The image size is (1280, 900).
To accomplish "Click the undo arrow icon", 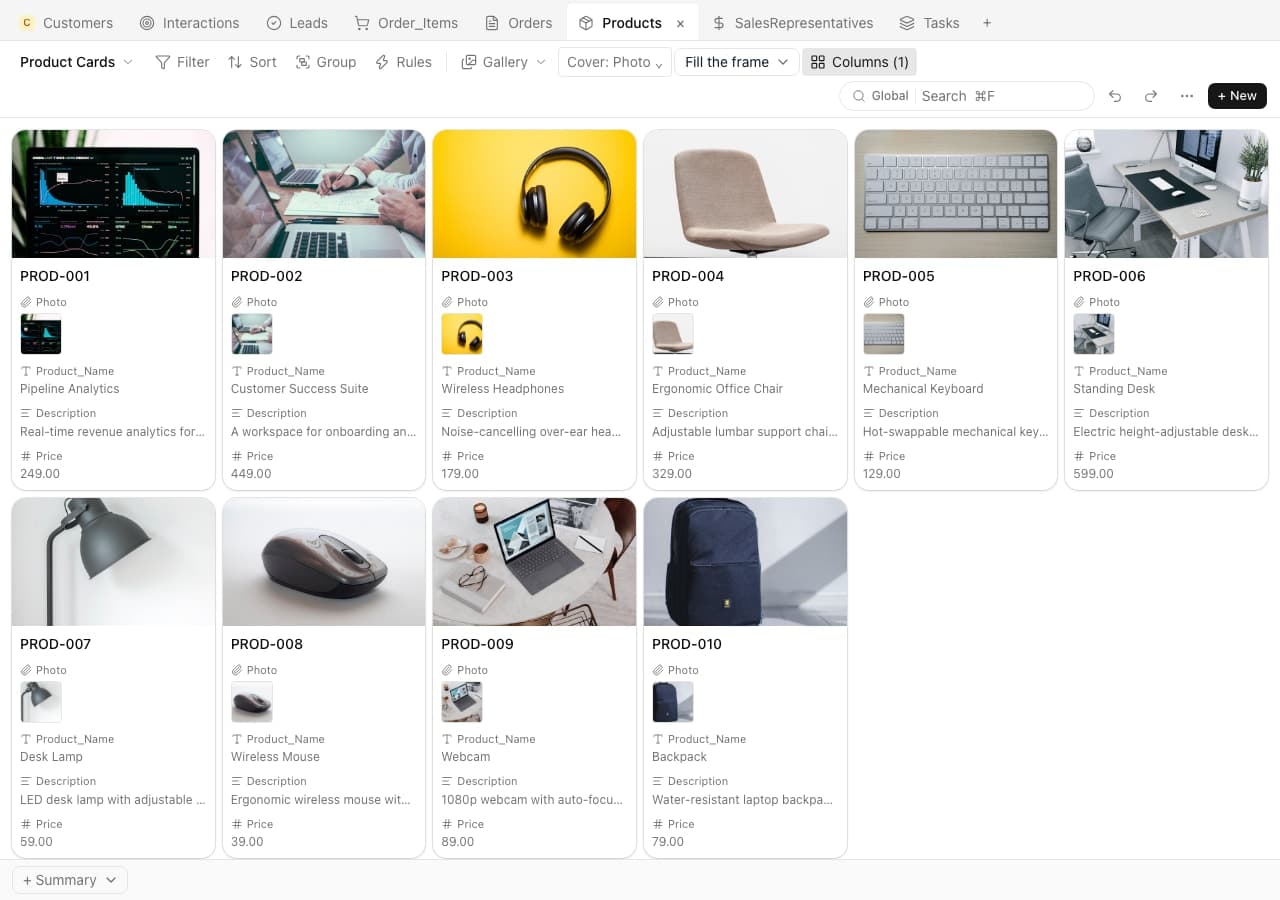I will pos(1115,96).
